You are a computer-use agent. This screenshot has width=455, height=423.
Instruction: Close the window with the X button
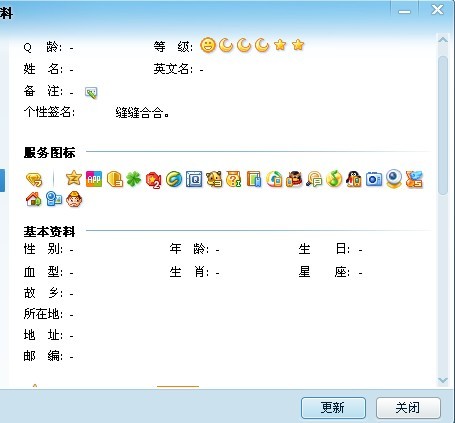tap(437, 9)
